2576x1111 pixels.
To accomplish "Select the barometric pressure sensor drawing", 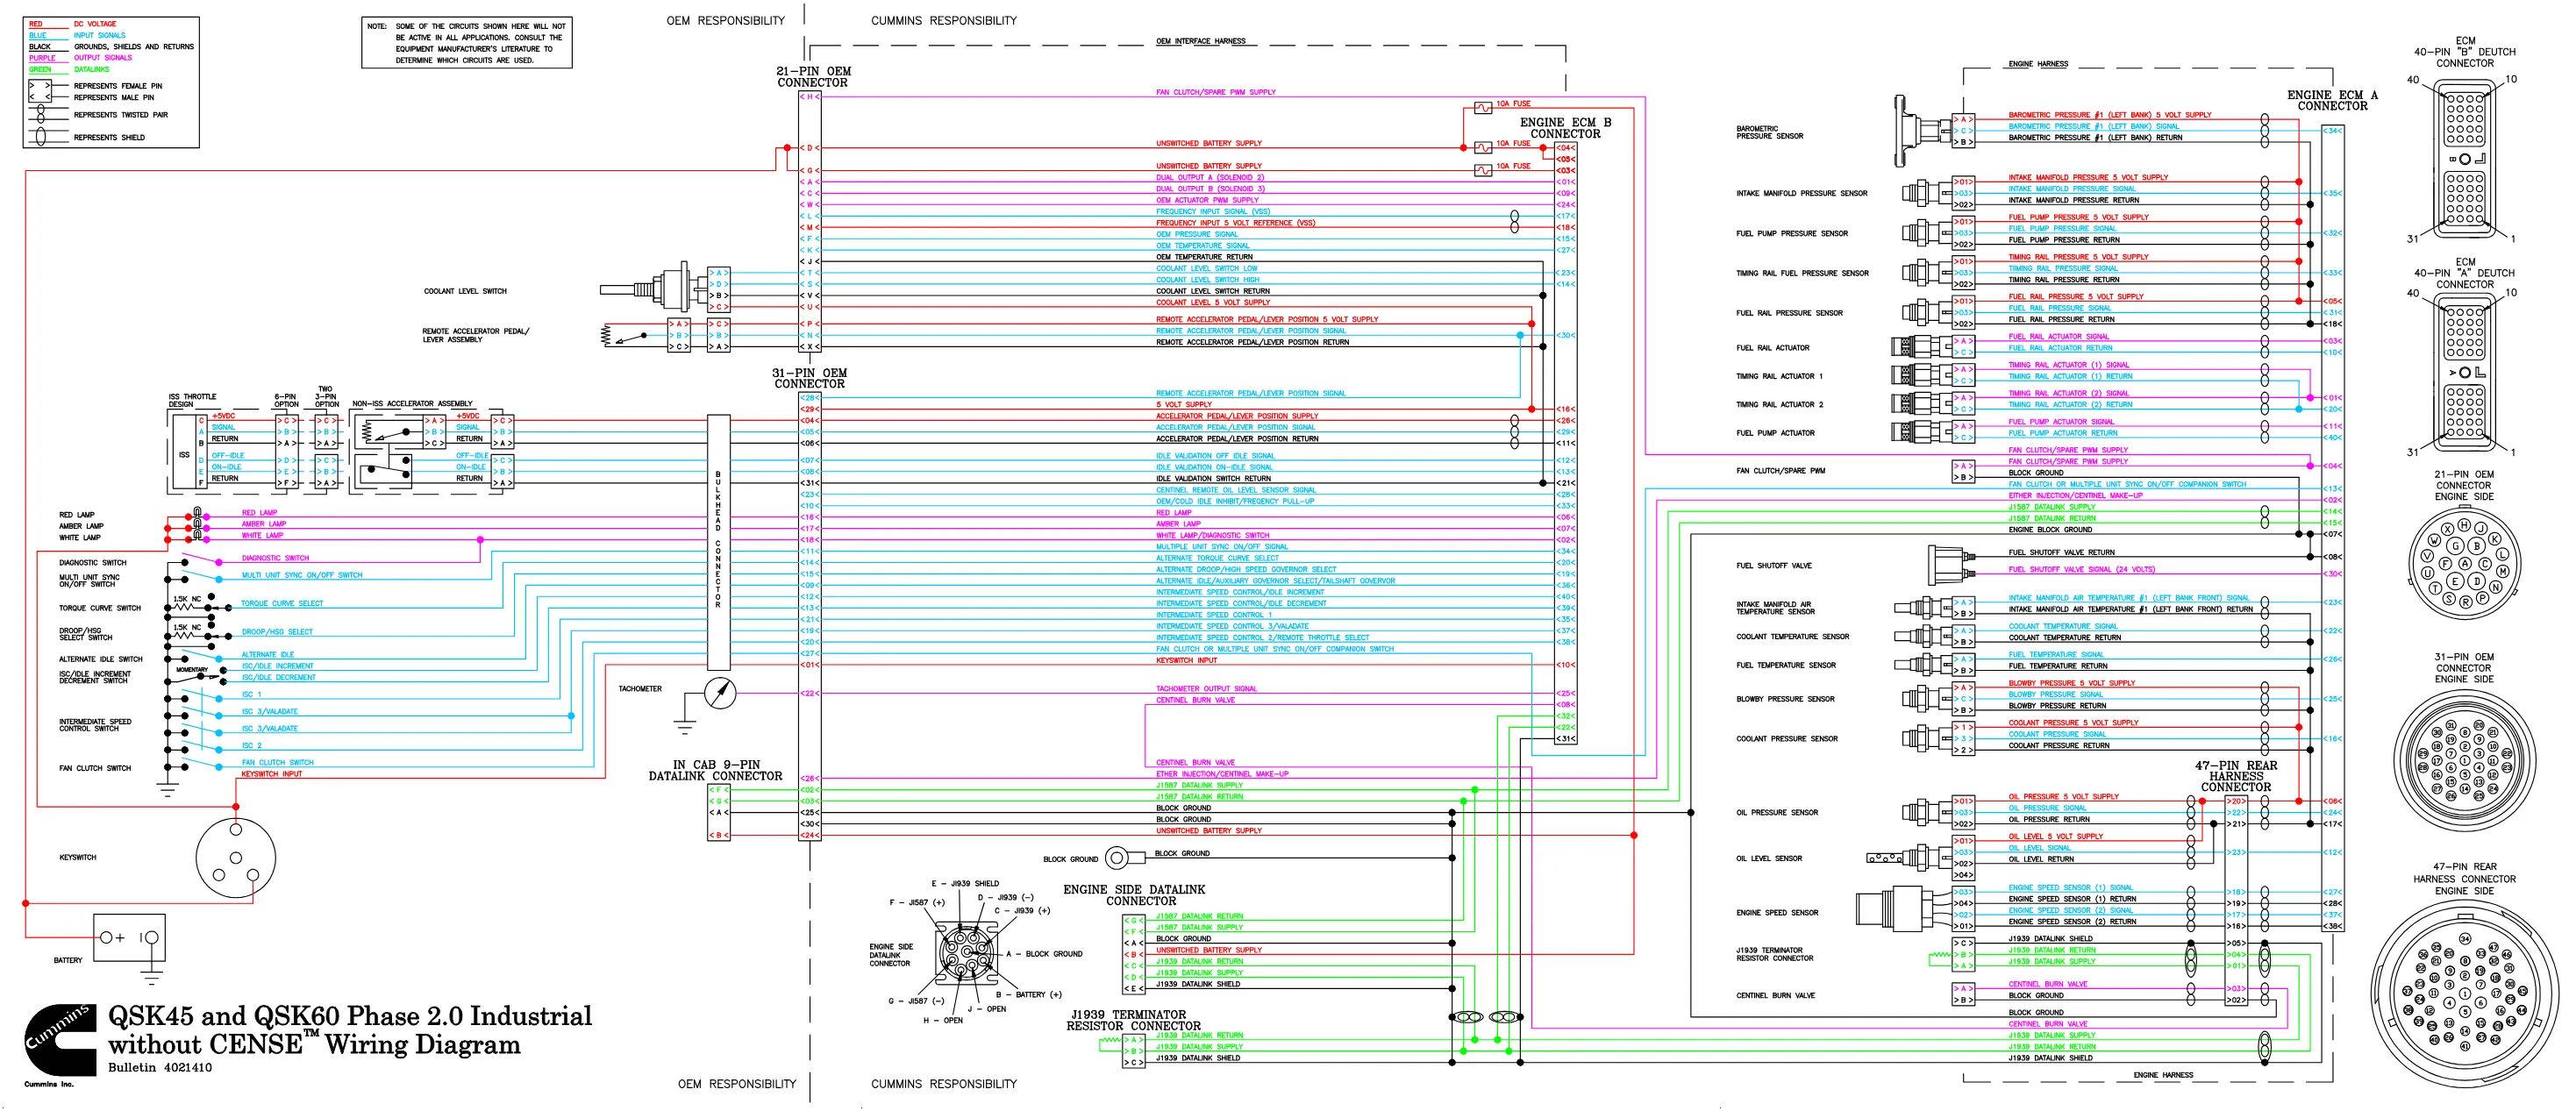I will coord(1922,130).
